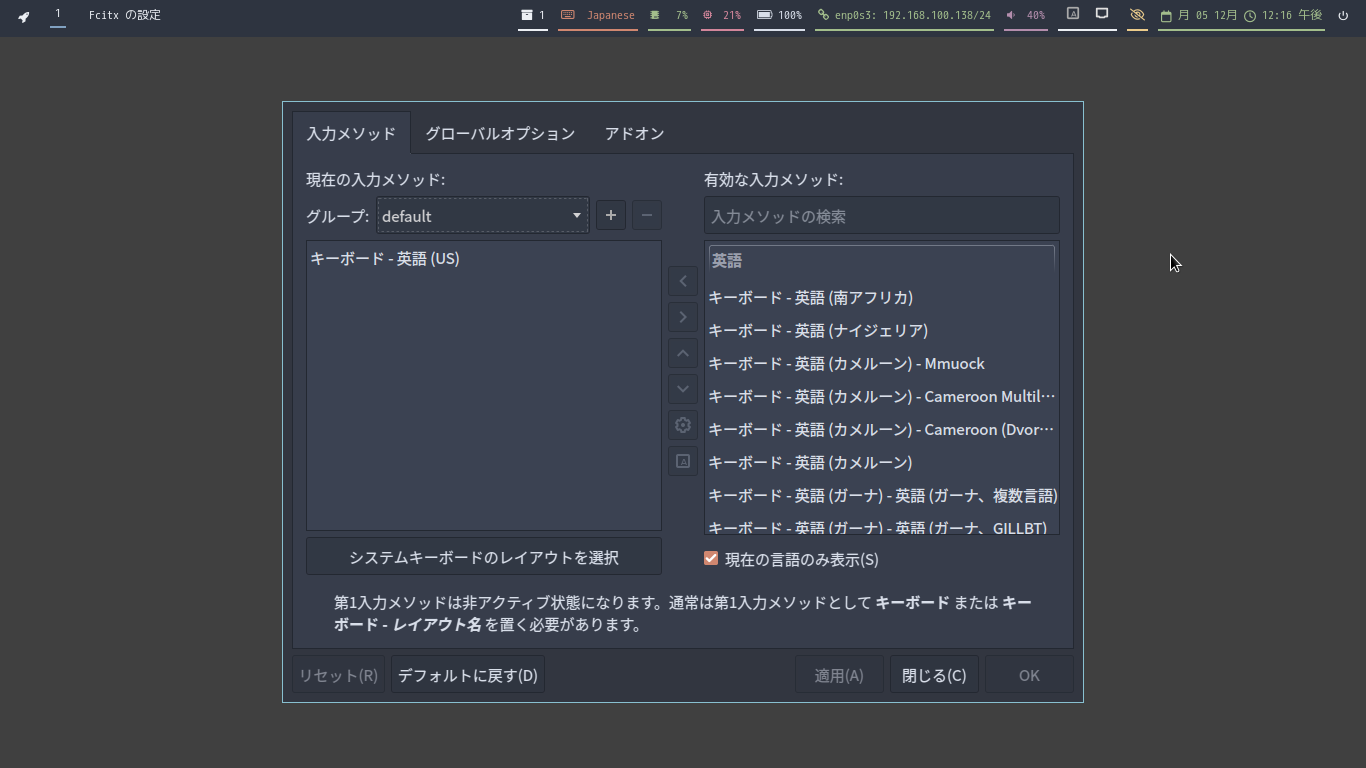Click the volume 40% indicator
1366x768 pixels.
(x=1026, y=15)
